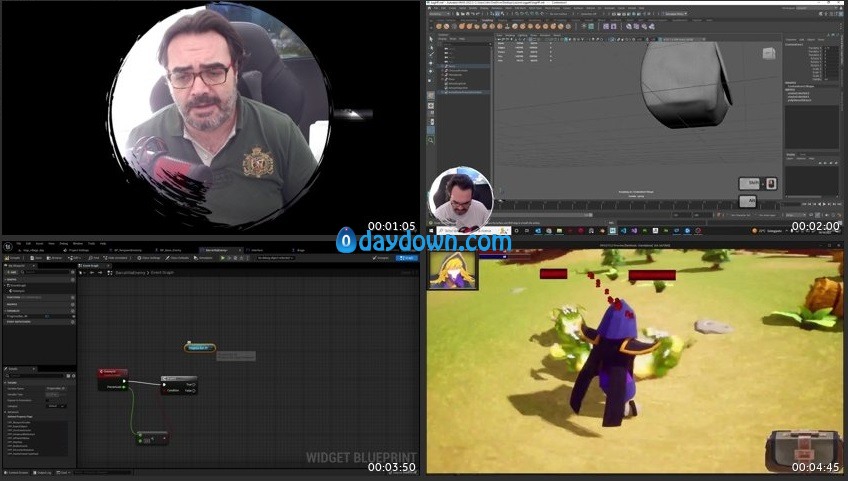
Task: Open the Unreal Engine logo menu
Action: coord(8,247)
